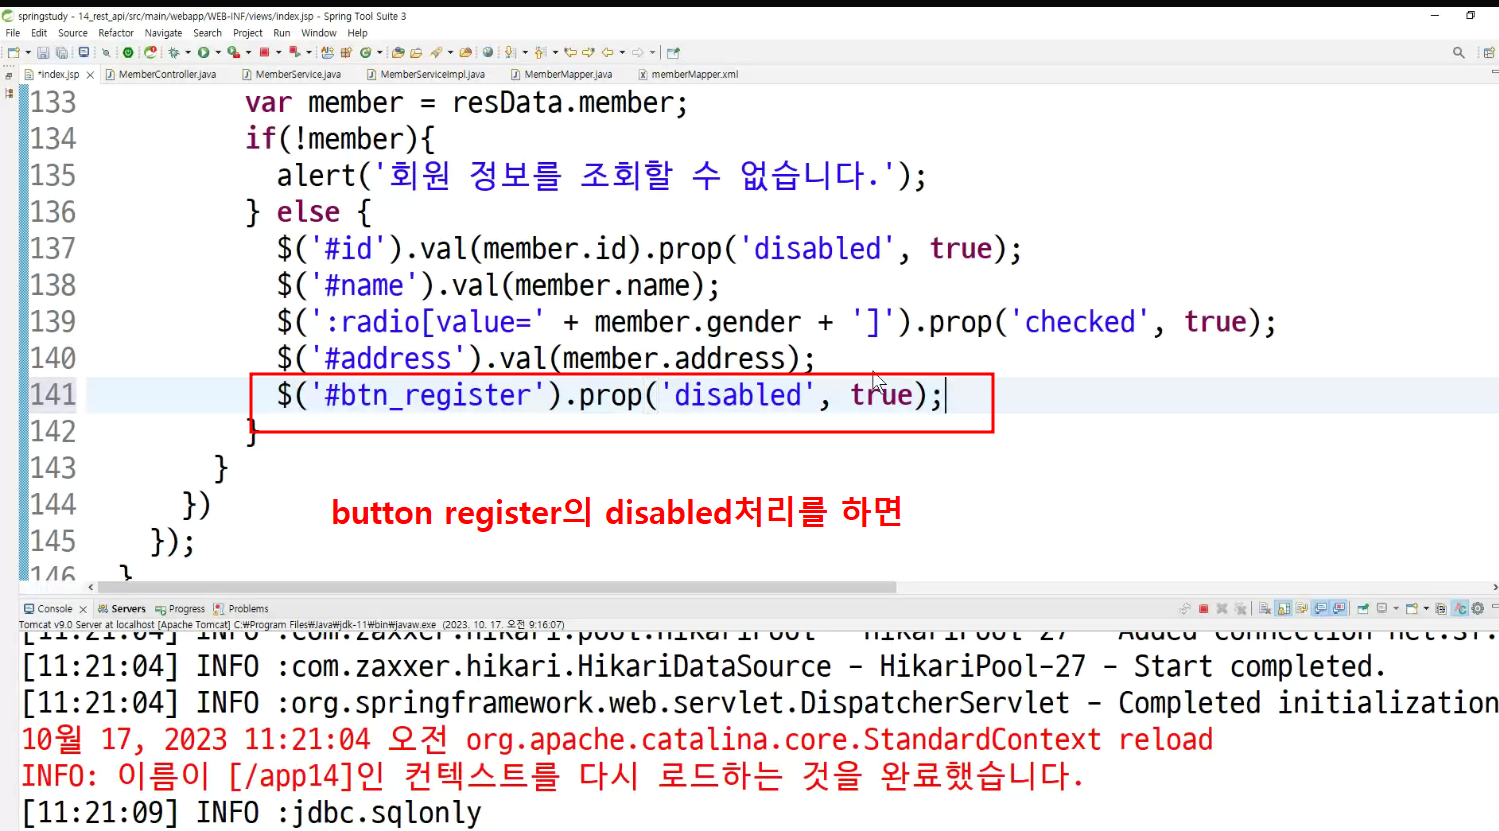Click the word 'member.gender' on line 139
Image resolution: width=1499 pixels, height=831 pixels.
pyautogui.click(x=698, y=322)
